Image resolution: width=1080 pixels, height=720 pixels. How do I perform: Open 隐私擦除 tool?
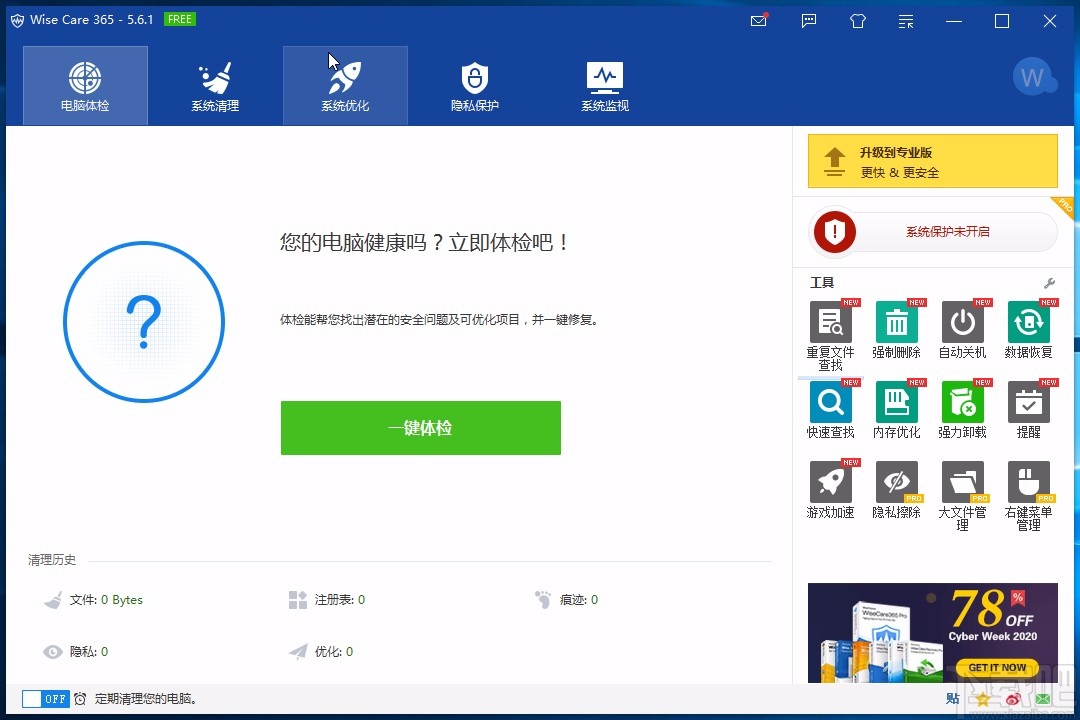[x=896, y=490]
